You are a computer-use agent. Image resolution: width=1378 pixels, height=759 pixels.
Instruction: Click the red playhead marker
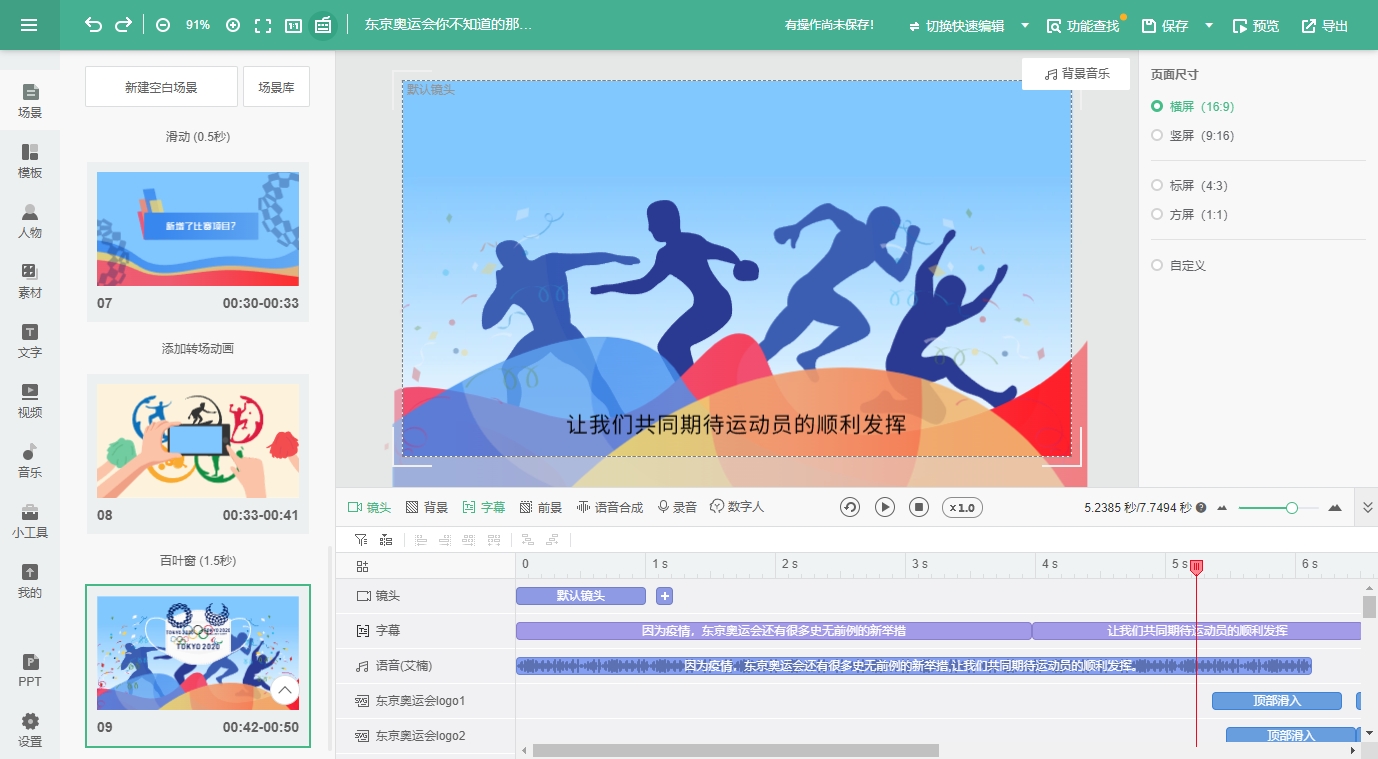coord(1196,567)
